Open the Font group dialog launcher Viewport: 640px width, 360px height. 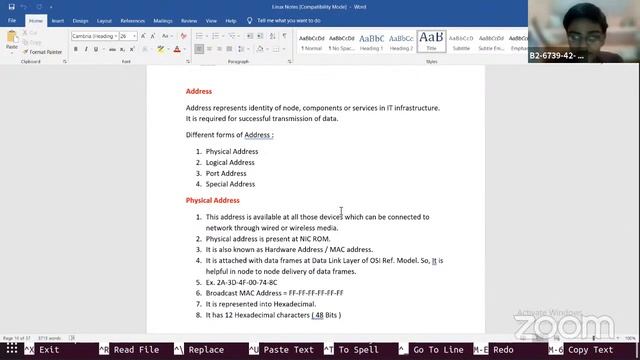[188, 62]
